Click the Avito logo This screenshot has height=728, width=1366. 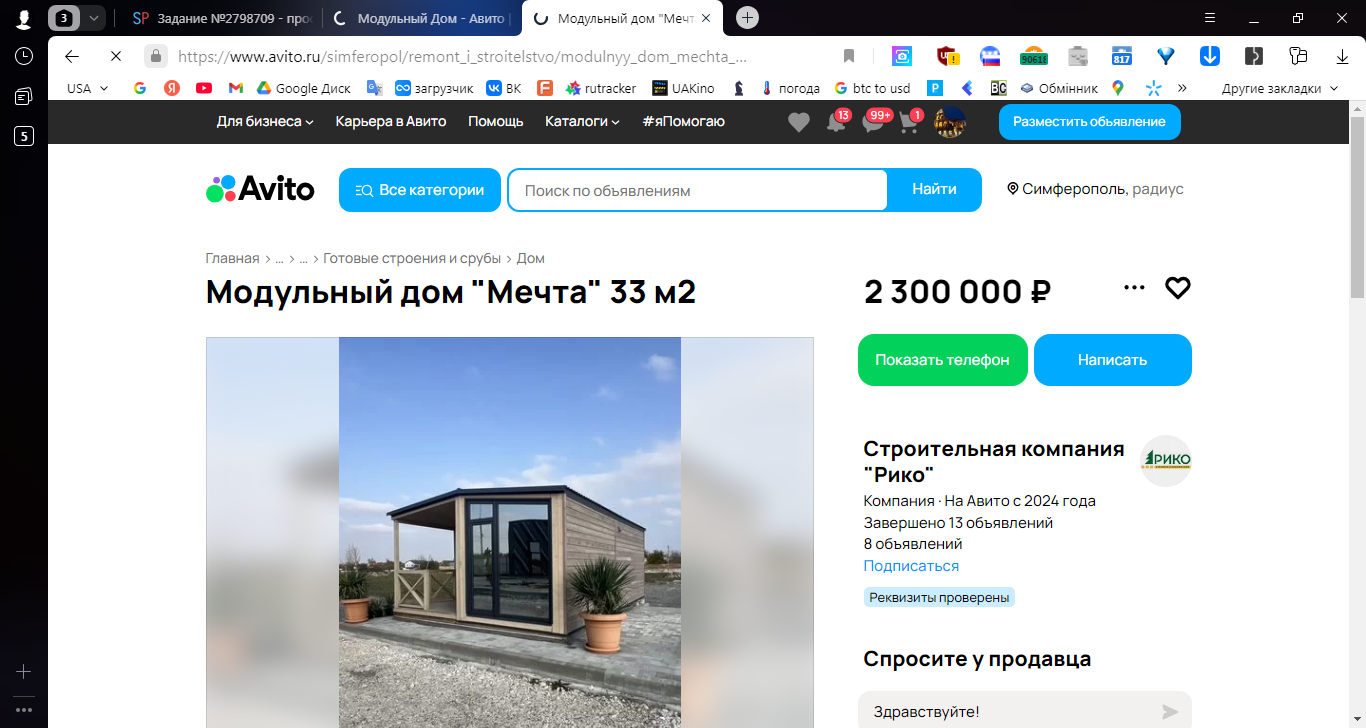260,189
